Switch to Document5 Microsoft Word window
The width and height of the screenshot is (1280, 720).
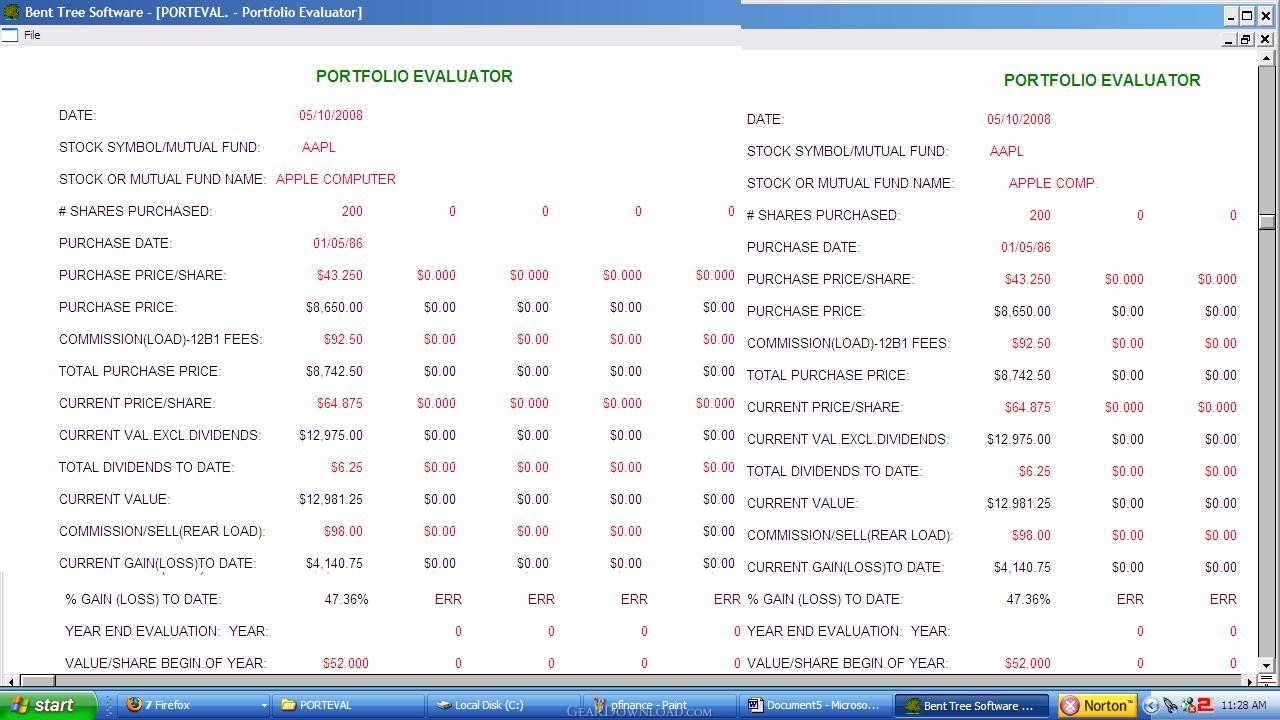815,705
